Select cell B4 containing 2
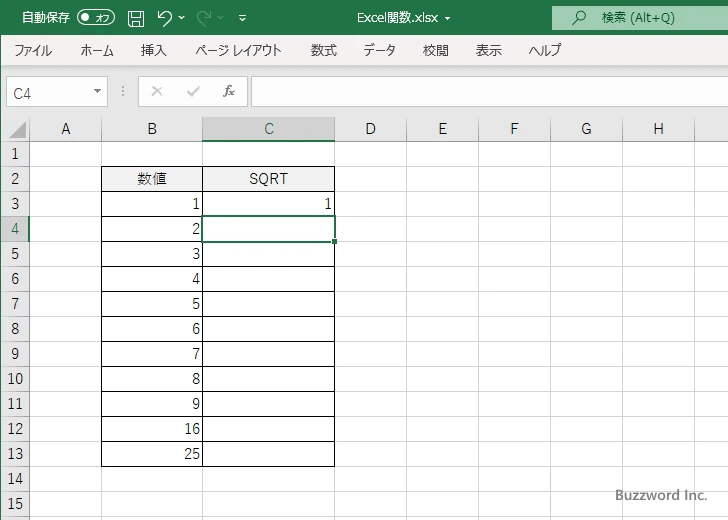Image resolution: width=728 pixels, height=520 pixels. (152, 229)
